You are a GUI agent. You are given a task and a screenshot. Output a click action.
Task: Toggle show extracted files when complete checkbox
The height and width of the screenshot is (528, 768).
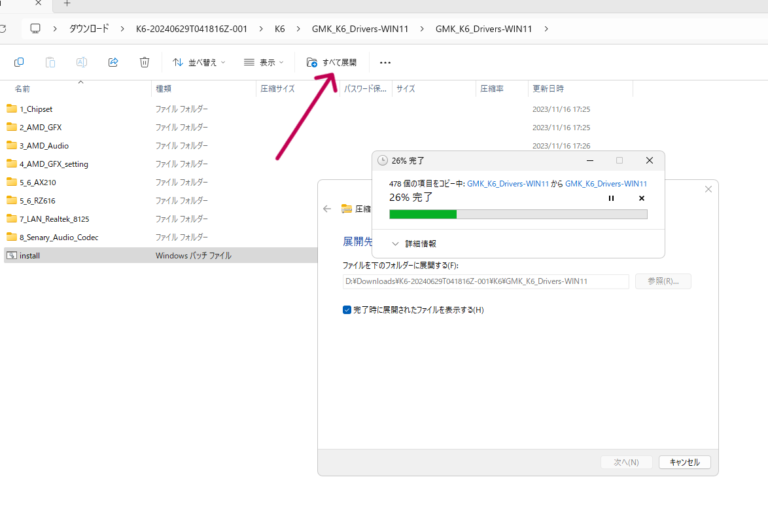(x=347, y=310)
